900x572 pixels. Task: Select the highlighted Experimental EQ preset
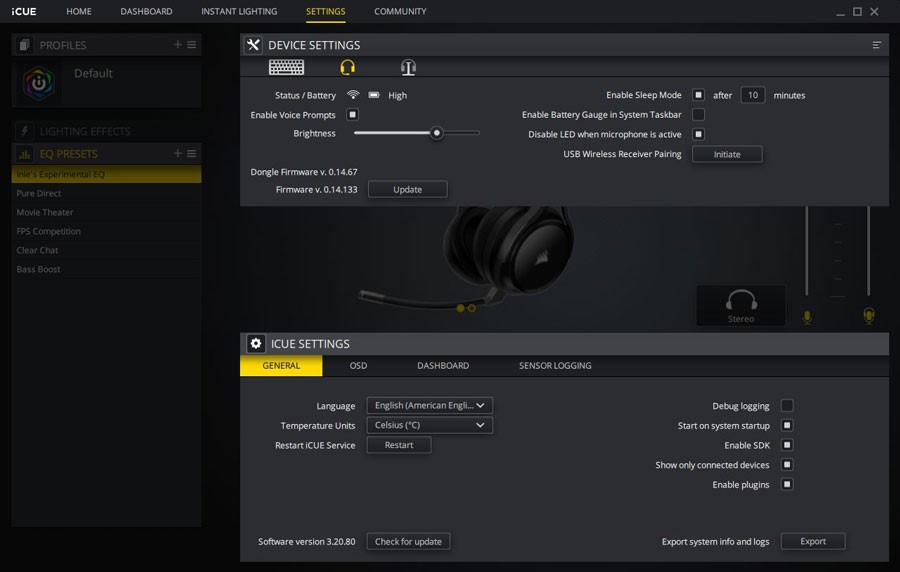click(x=106, y=174)
